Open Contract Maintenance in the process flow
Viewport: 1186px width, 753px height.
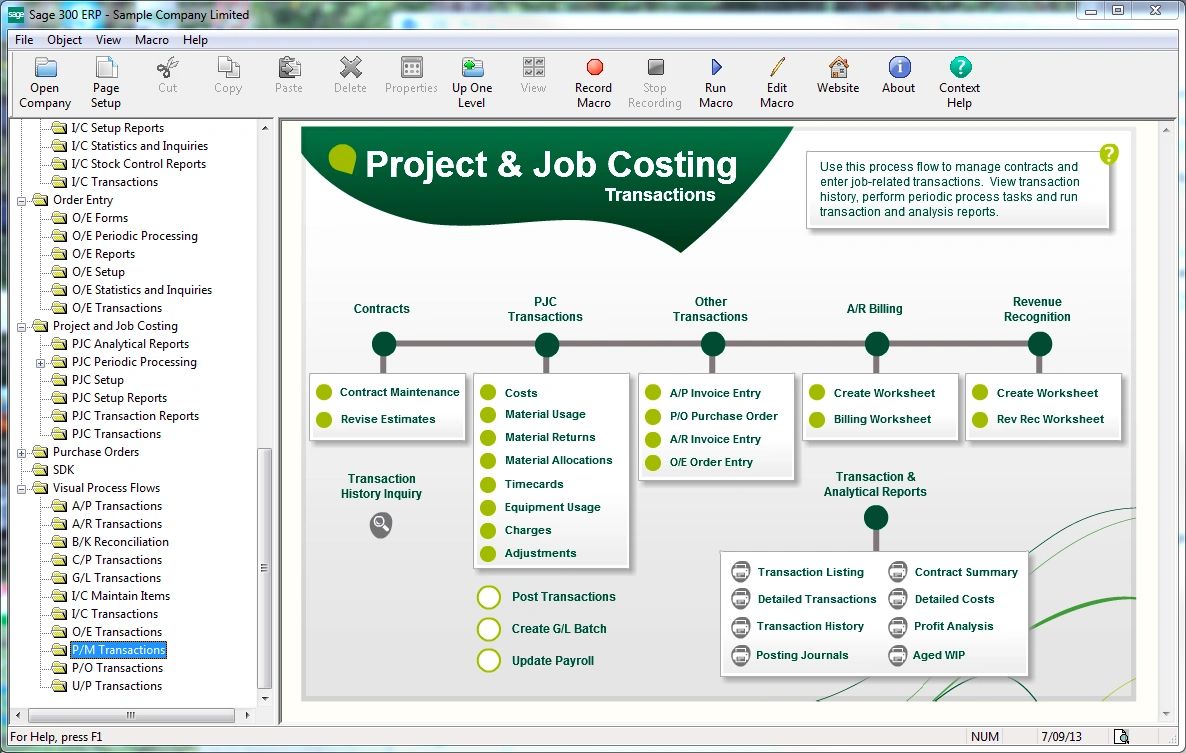[x=399, y=393]
